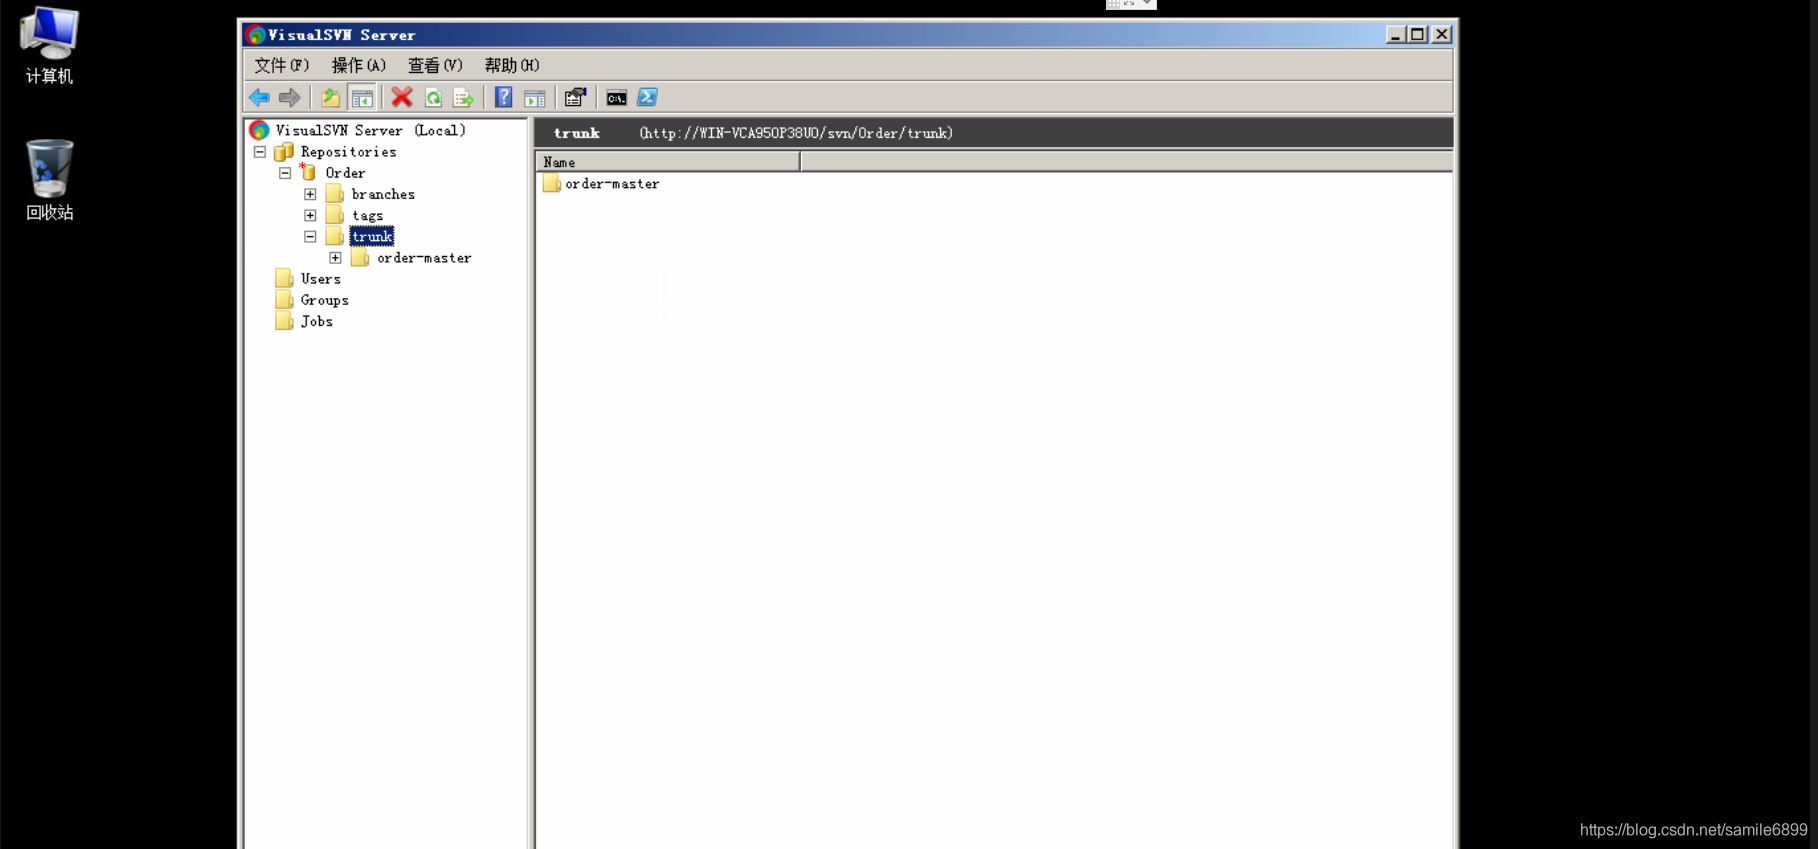Click the Export List toolbar icon
The width and height of the screenshot is (1818, 849).
(463, 97)
